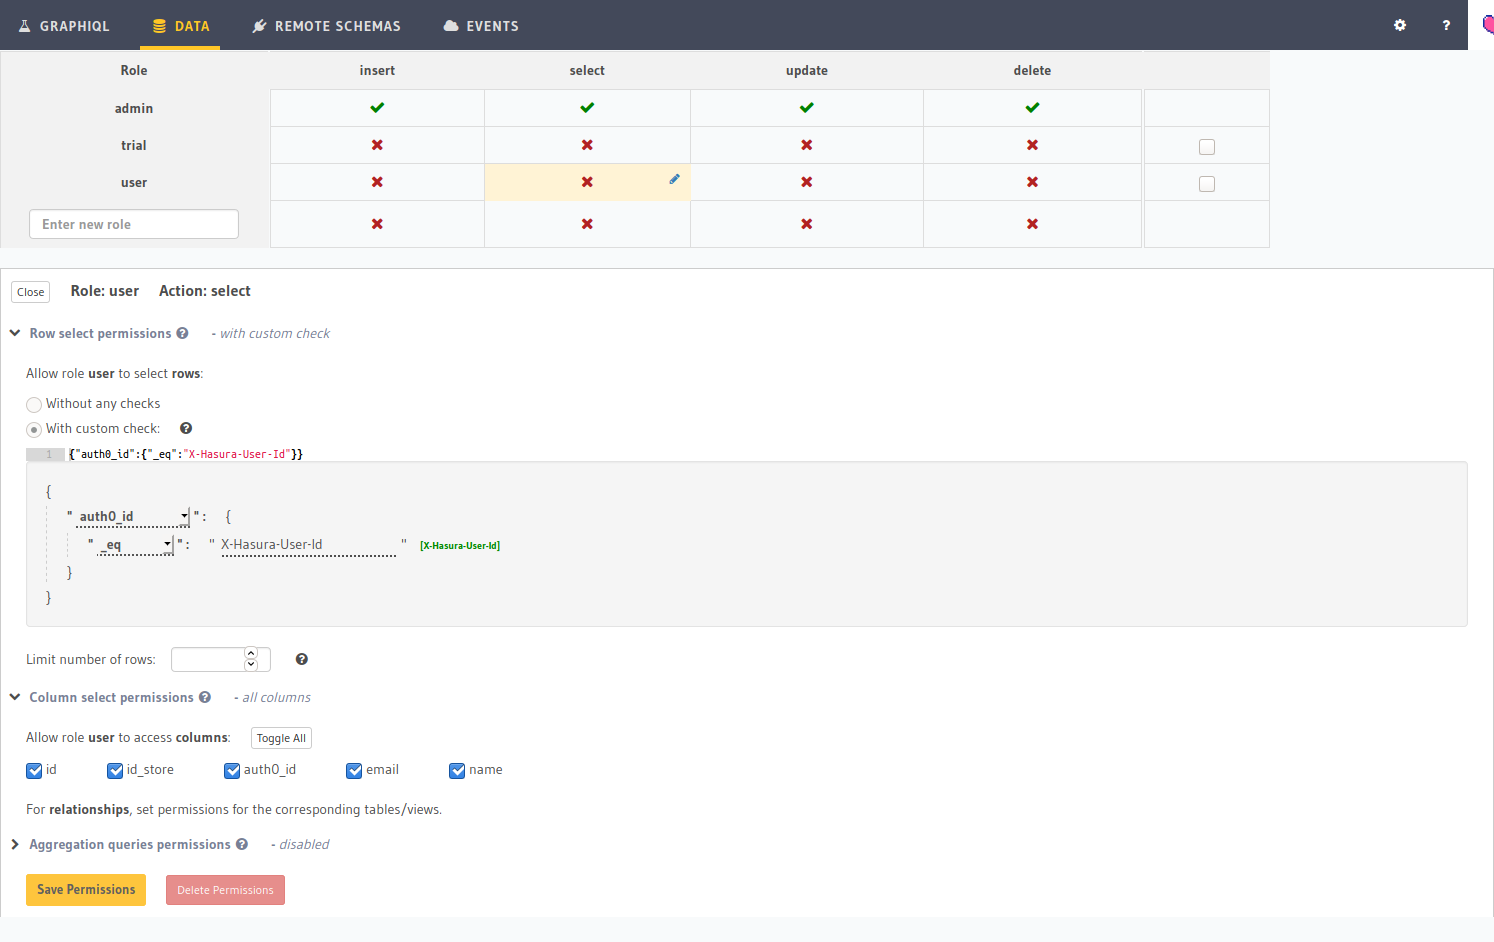Viewport: 1494px width, 942px height.
Task: Click the admin delete green checkmark
Action: tap(1032, 108)
